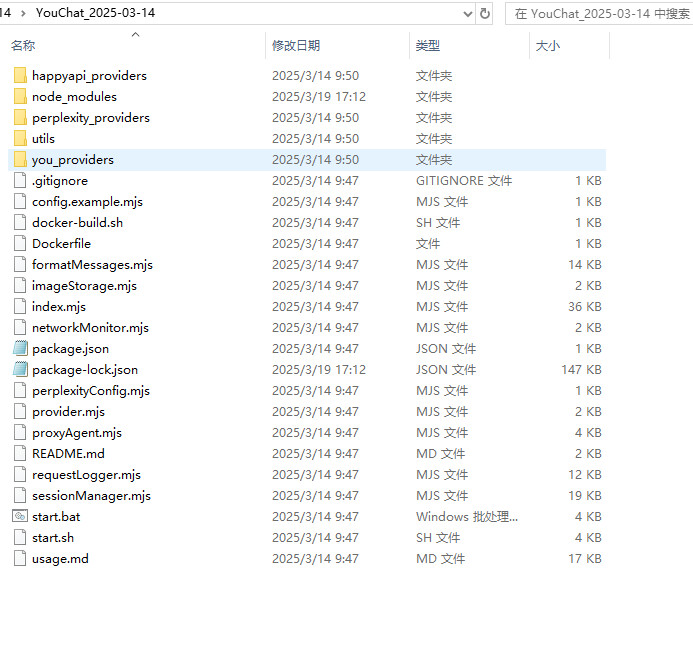Viewport: 693px width, 648px height.
Task: Sort by 大小 column header
Action: tap(548, 46)
